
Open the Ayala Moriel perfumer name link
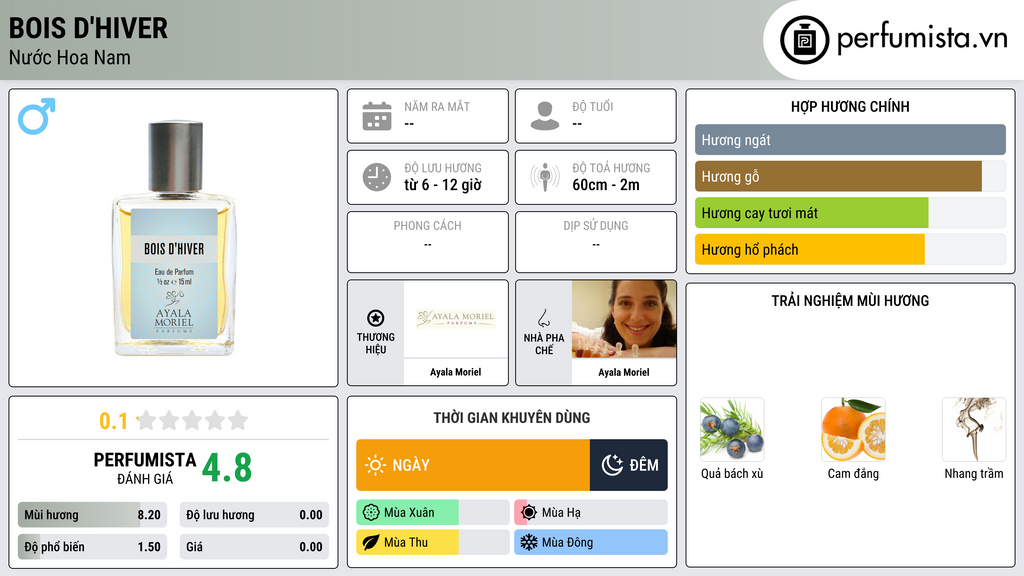tap(624, 372)
